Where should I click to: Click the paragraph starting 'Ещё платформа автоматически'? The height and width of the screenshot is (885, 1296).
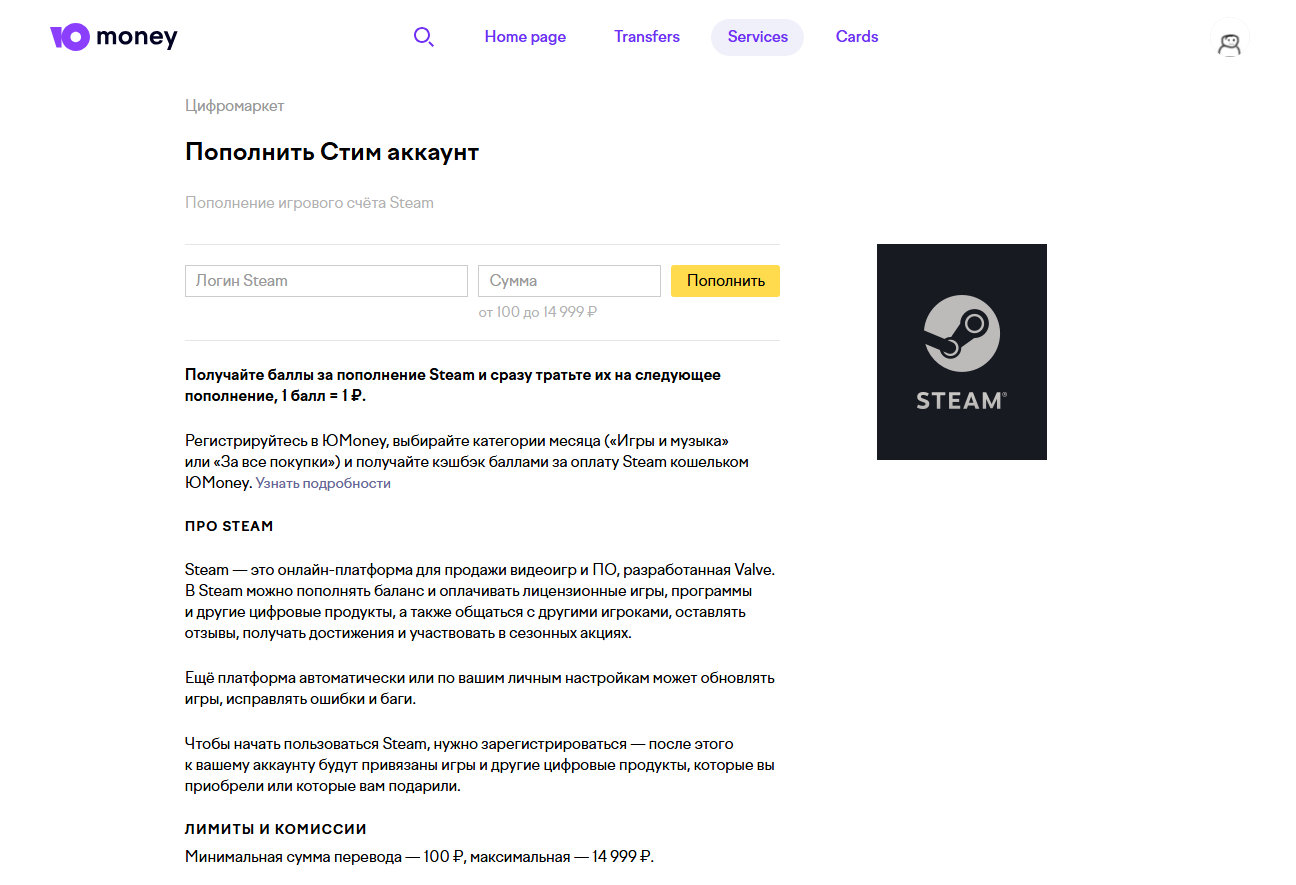point(480,688)
